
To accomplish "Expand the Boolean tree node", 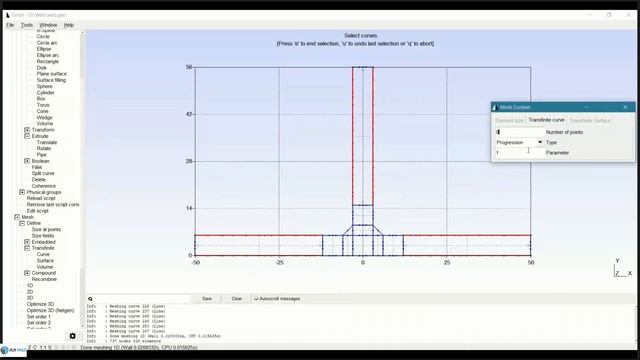I will pyautogui.click(x=27, y=161).
